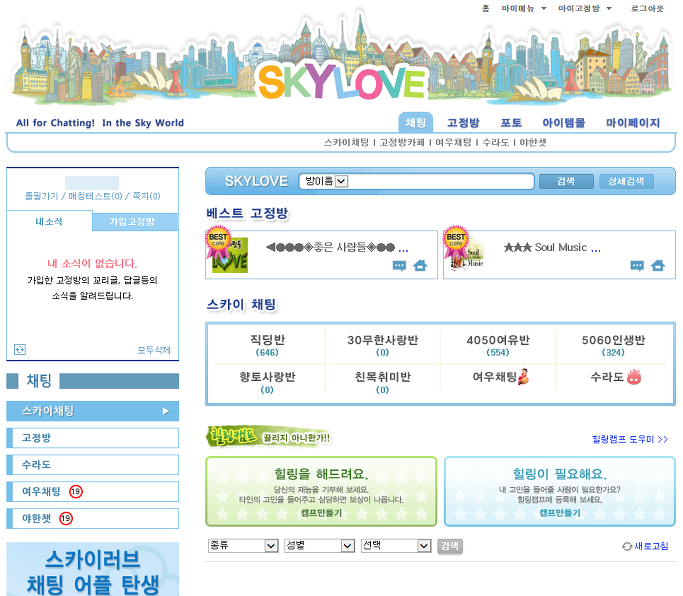Select the 마이페이지 main navigation tab
Viewport: 683px width, 596px height.
click(x=632, y=123)
